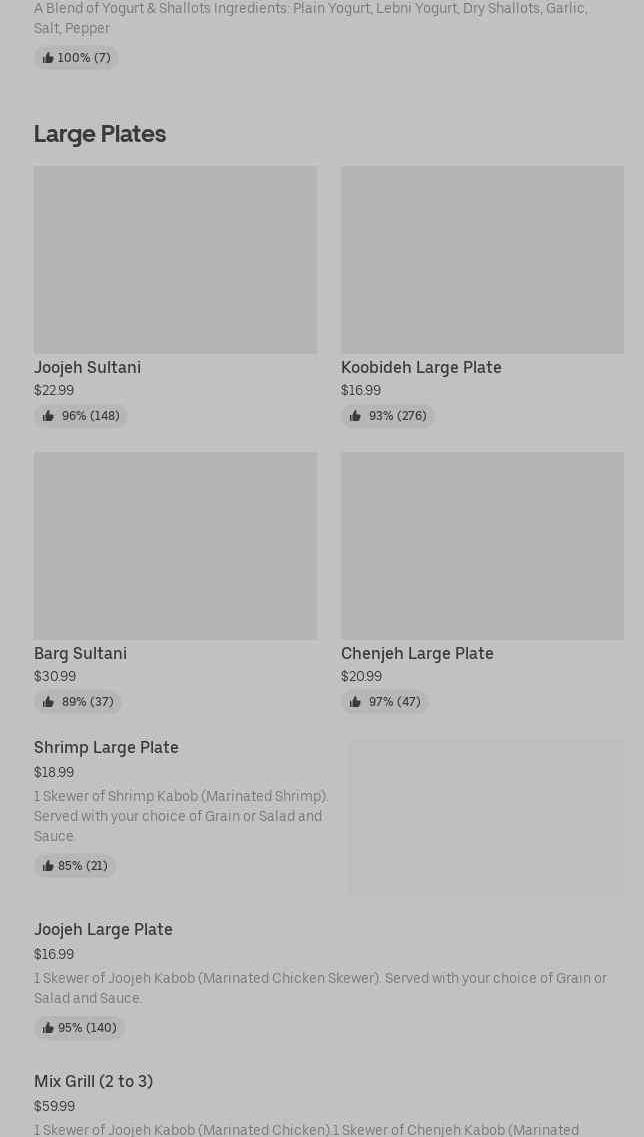Image resolution: width=644 pixels, height=1137 pixels.
Task: Open the Joojeh Sultani food photo
Action: [x=175, y=259]
